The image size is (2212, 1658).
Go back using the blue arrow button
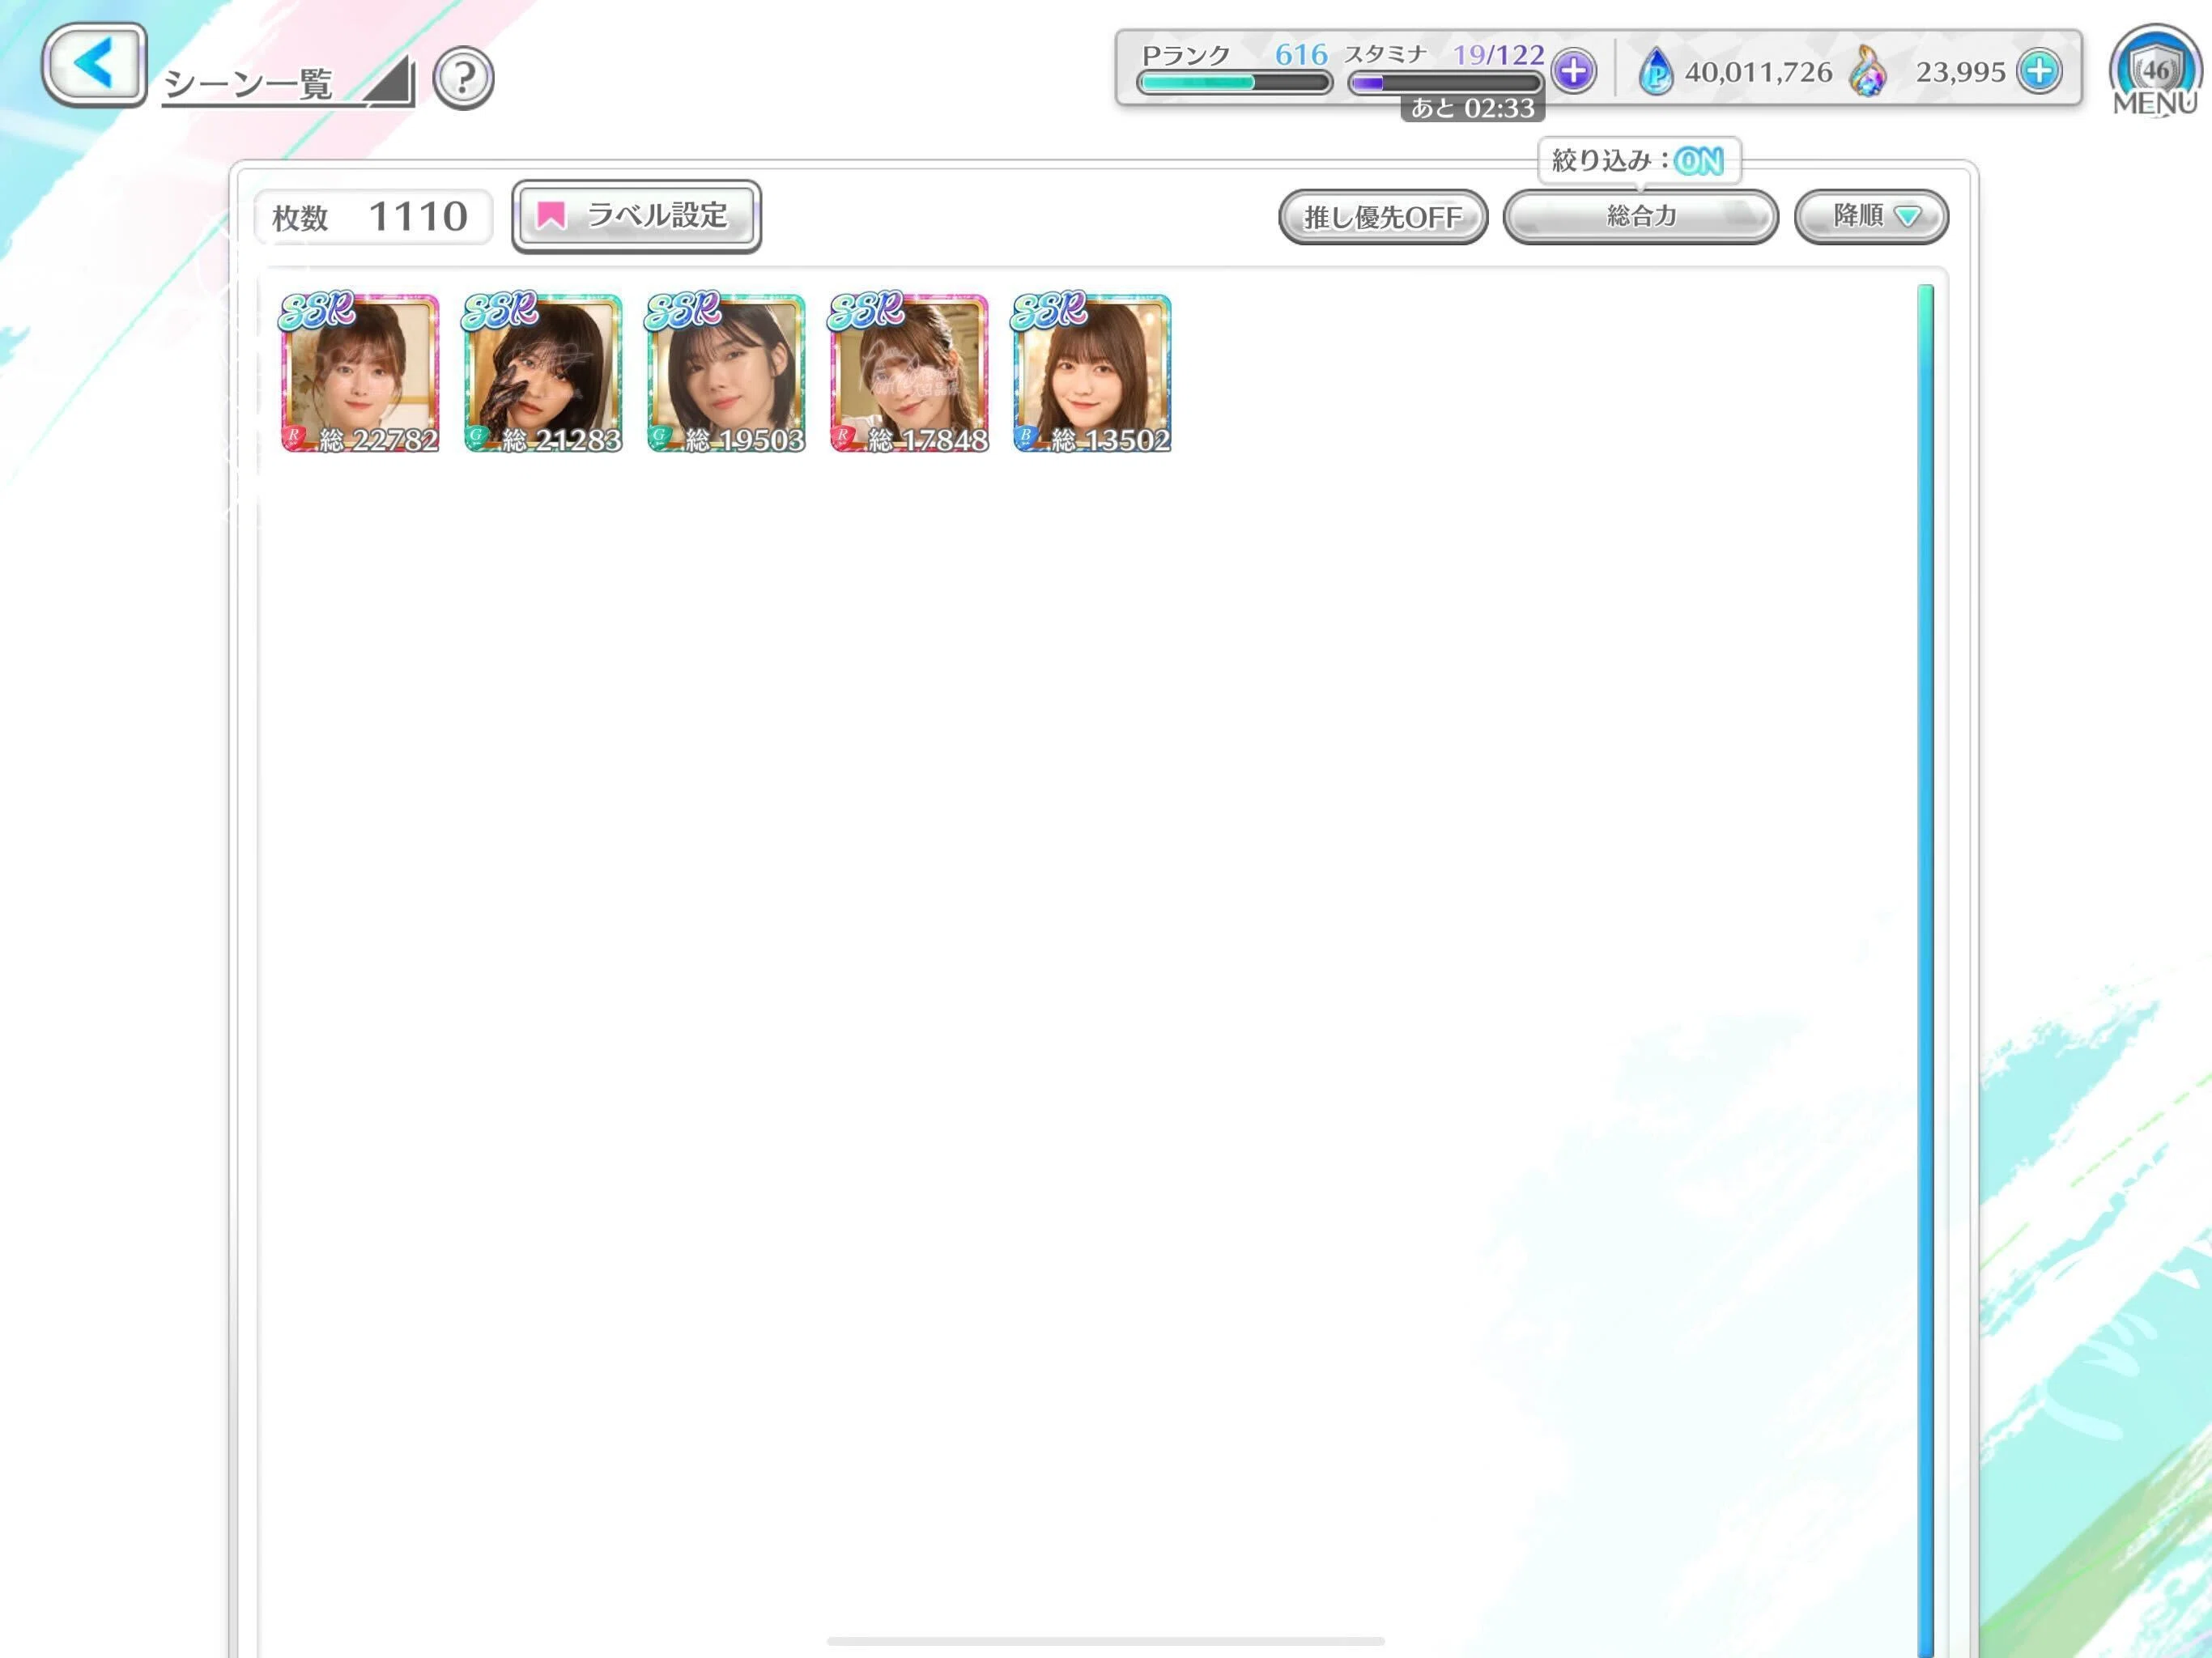point(94,65)
